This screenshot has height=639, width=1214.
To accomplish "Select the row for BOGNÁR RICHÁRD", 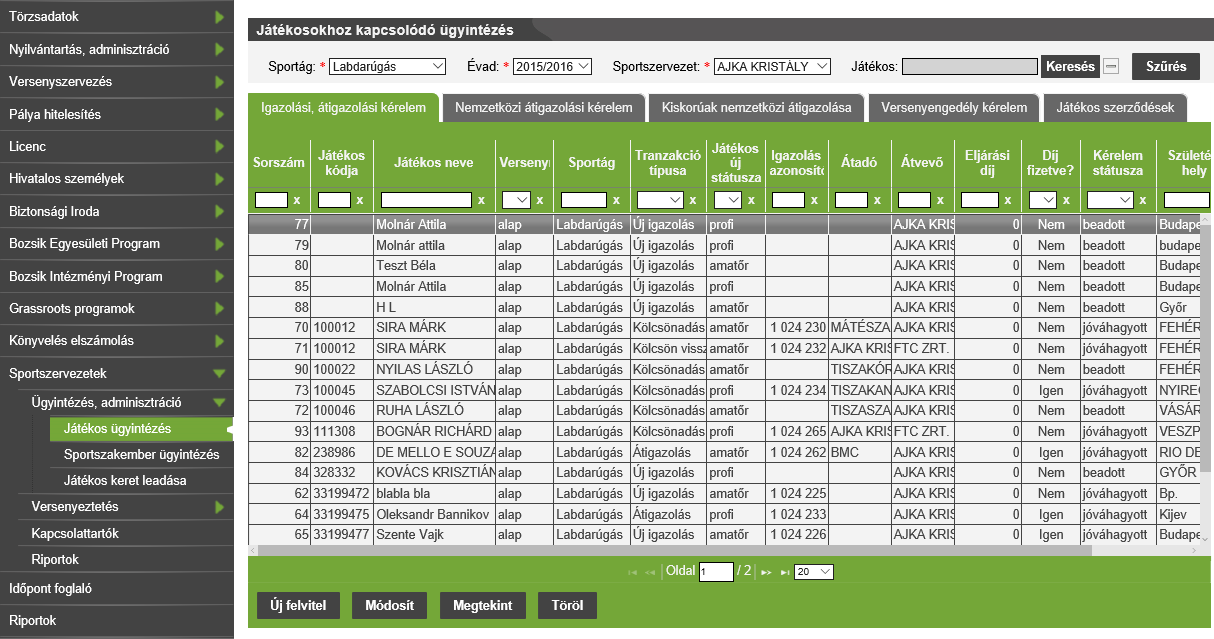I will click(x=724, y=431).
